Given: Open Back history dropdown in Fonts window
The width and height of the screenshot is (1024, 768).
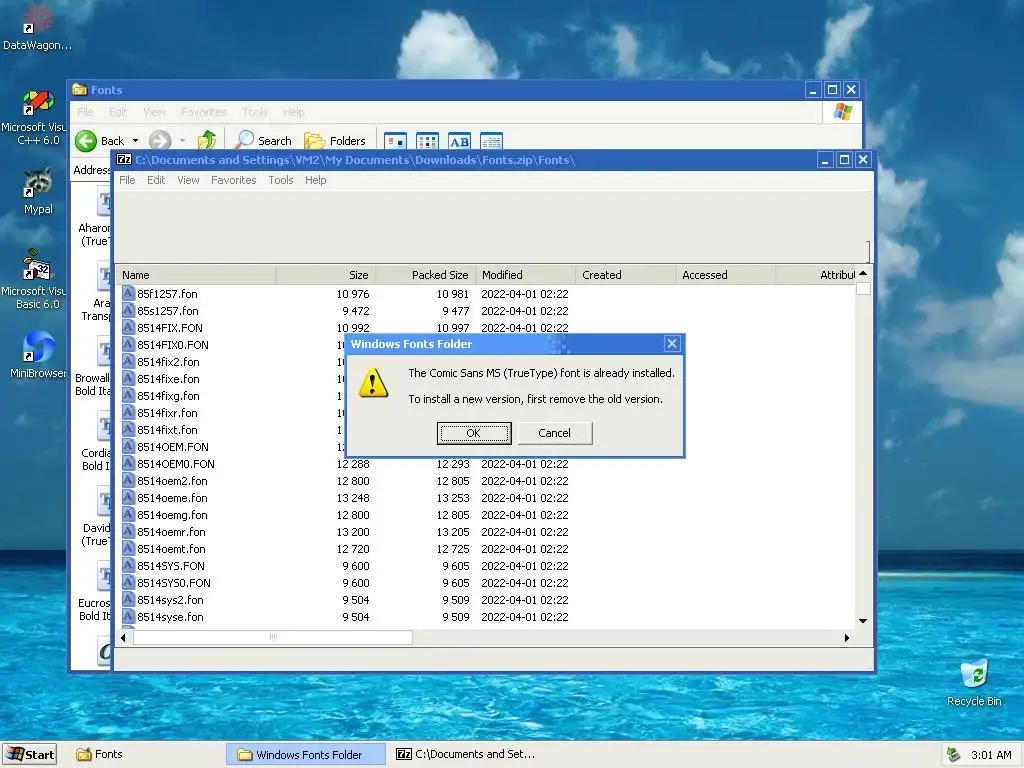Looking at the screenshot, I should 135,140.
